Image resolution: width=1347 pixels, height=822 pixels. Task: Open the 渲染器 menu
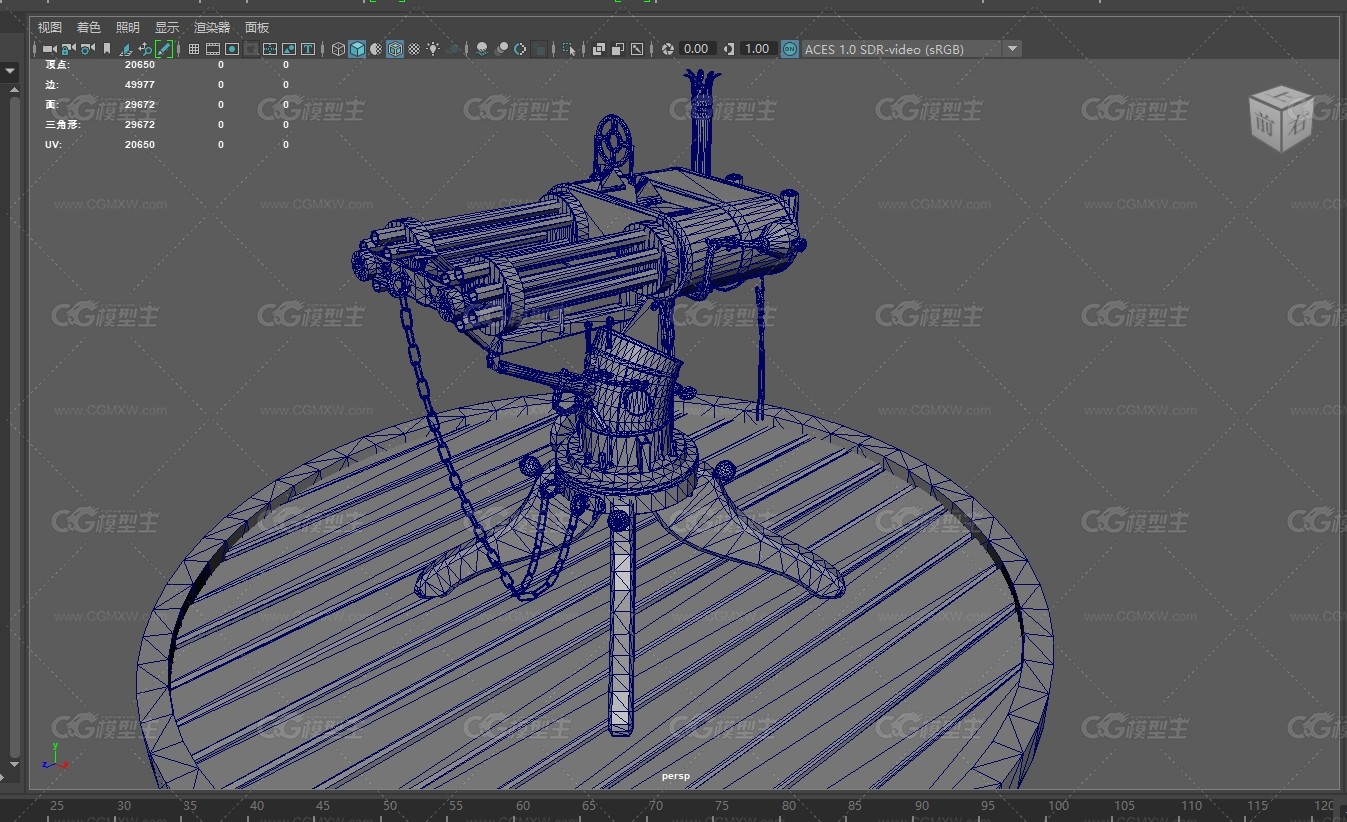pyautogui.click(x=212, y=28)
